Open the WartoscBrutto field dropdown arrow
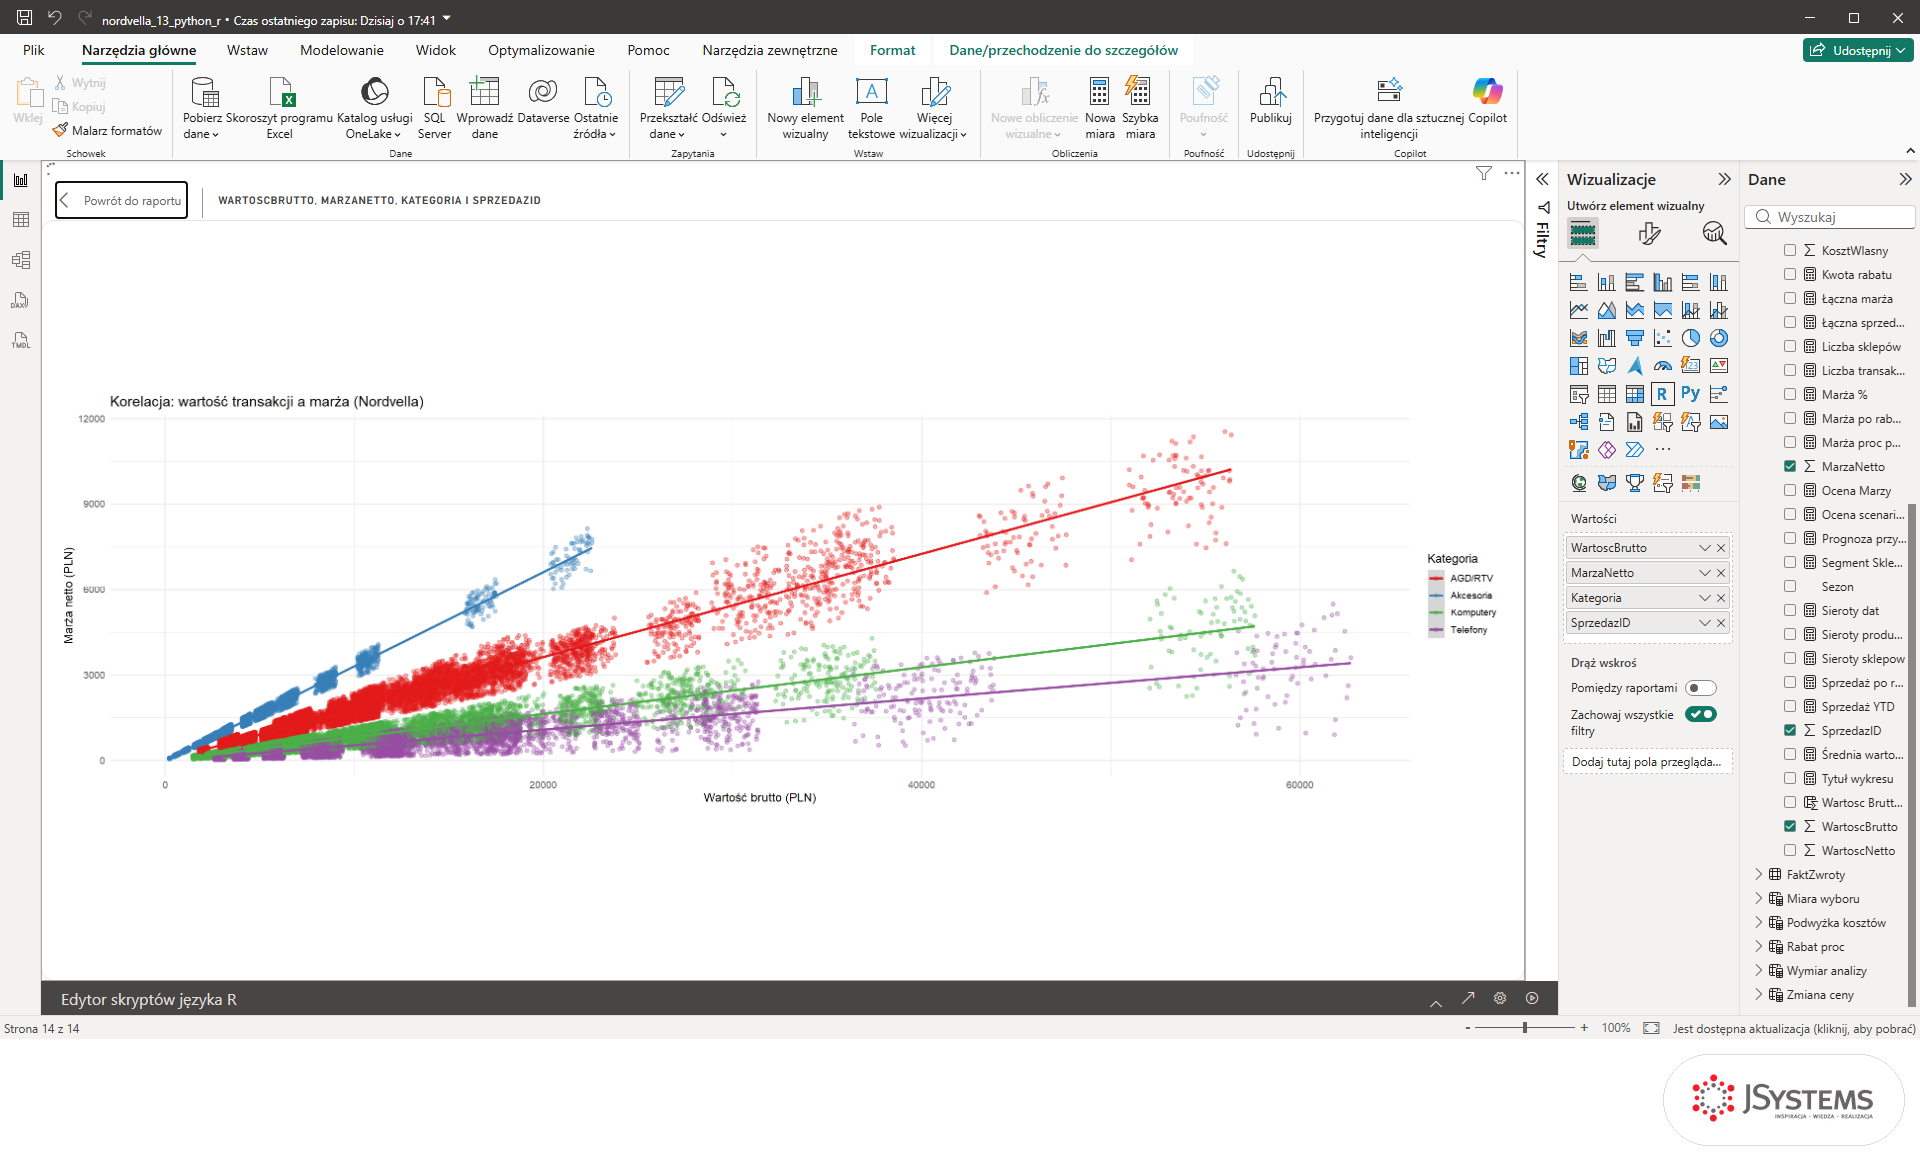1920x1161 pixels. click(1705, 548)
